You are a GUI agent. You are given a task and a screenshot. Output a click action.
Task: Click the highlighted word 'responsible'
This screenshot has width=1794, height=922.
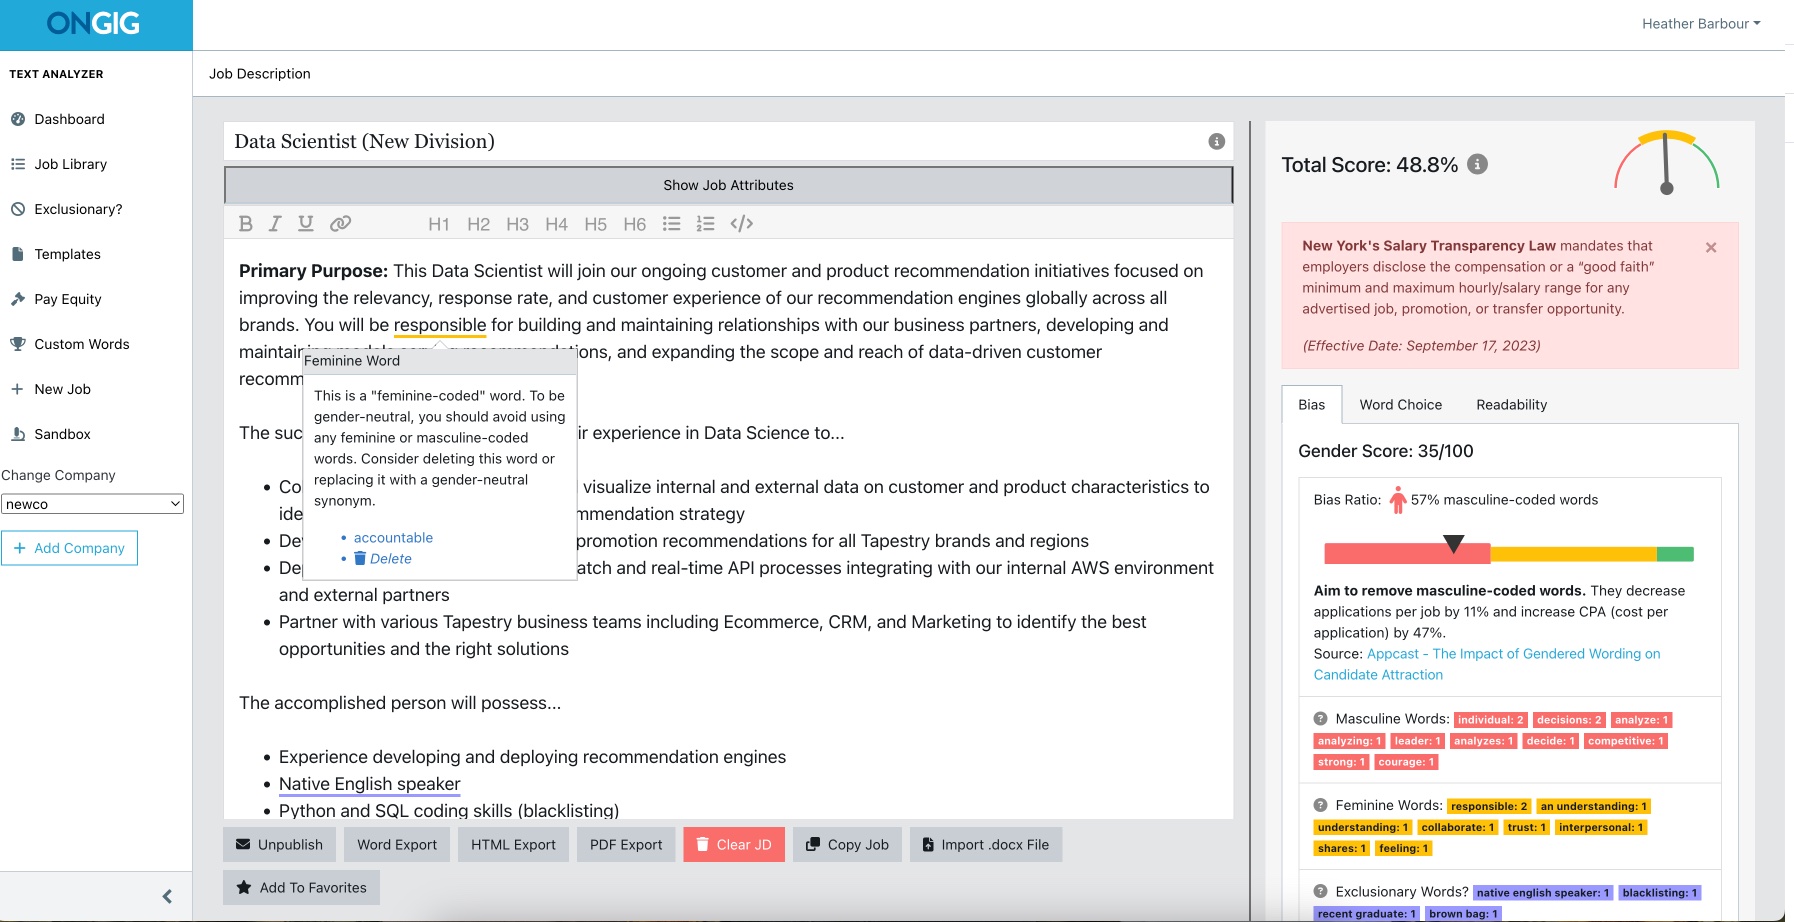440,325
